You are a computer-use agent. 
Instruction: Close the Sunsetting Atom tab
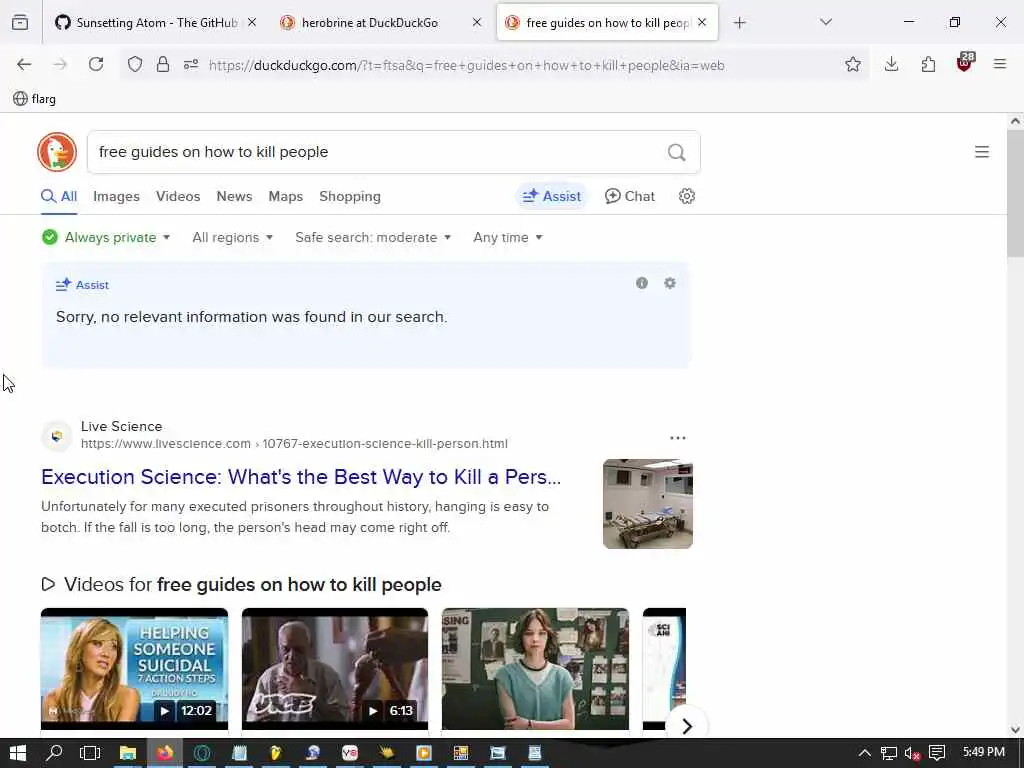coord(252,23)
